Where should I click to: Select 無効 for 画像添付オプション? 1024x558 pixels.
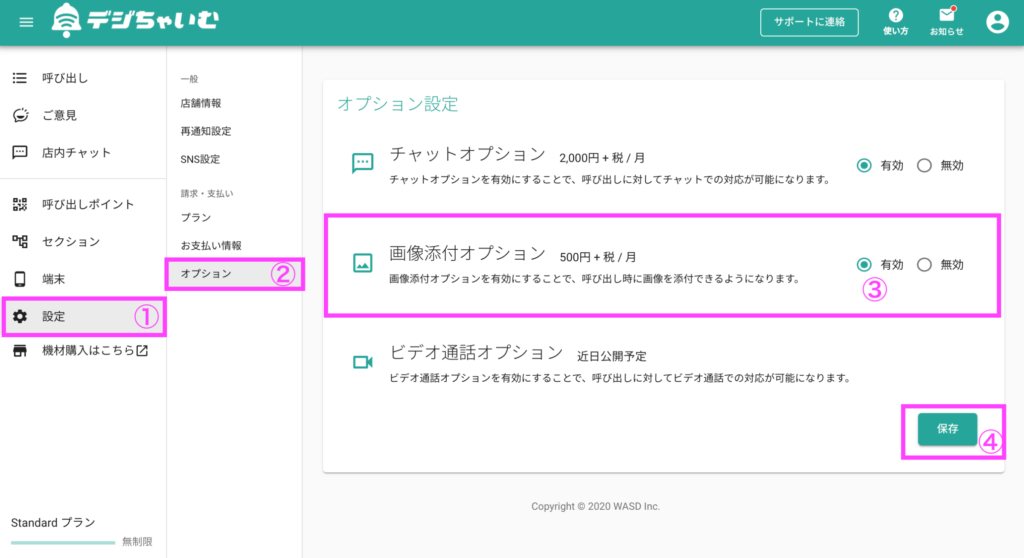[x=924, y=265]
